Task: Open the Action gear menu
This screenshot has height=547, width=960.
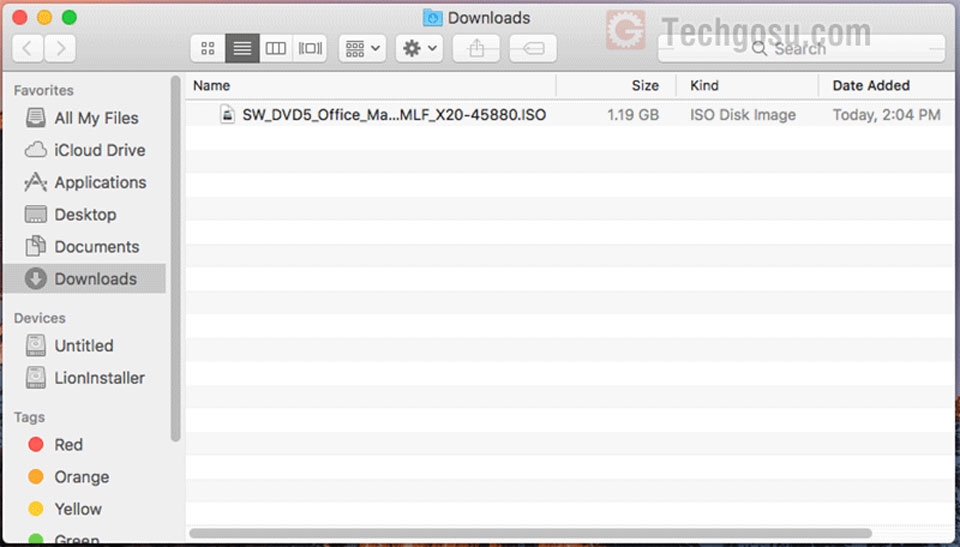Action: (x=419, y=48)
